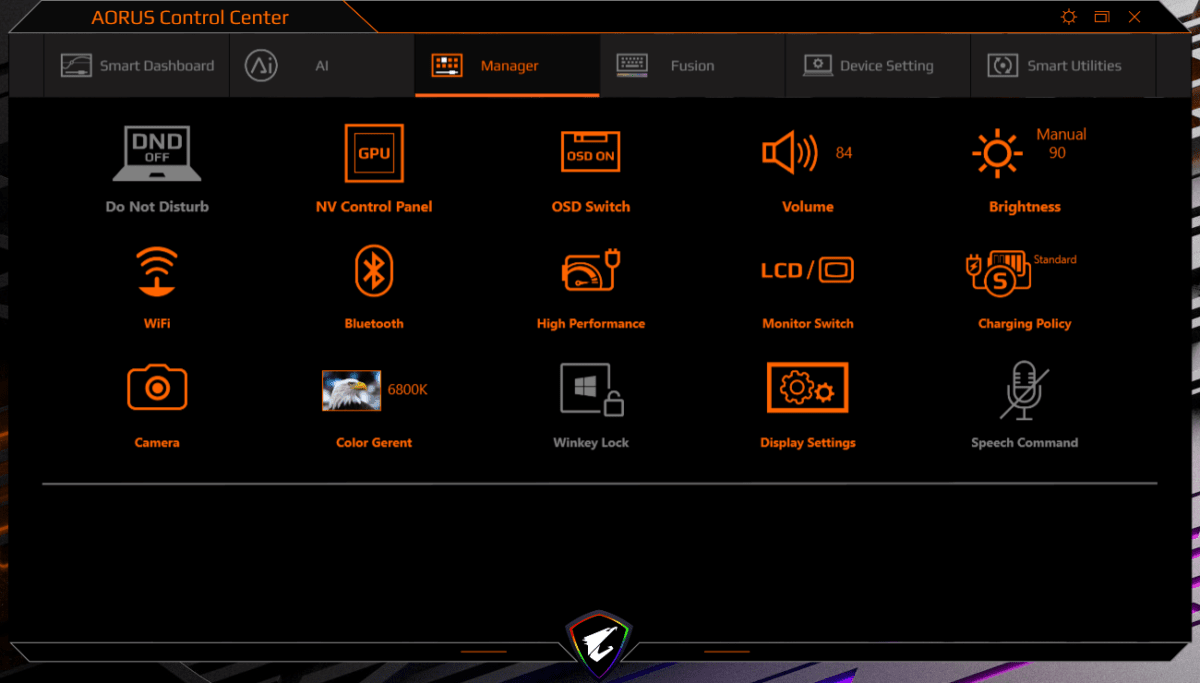Image resolution: width=1200 pixels, height=683 pixels.
Task: Click the Display Settings label
Action: pyautogui.click(x=808, y=442)
